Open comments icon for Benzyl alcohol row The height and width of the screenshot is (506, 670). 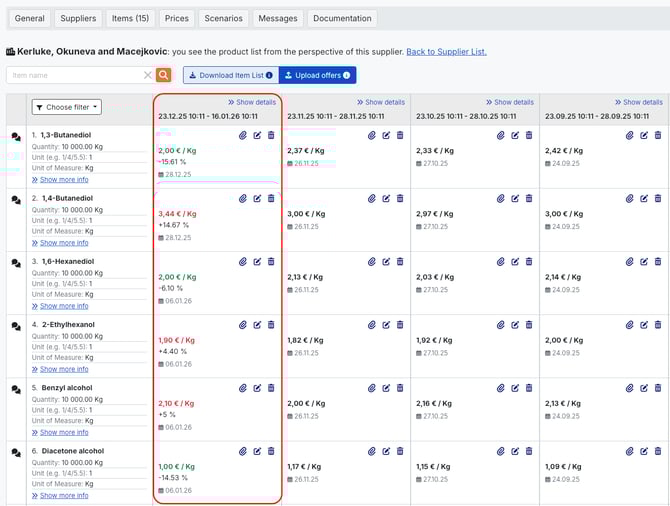click(16, 390)
